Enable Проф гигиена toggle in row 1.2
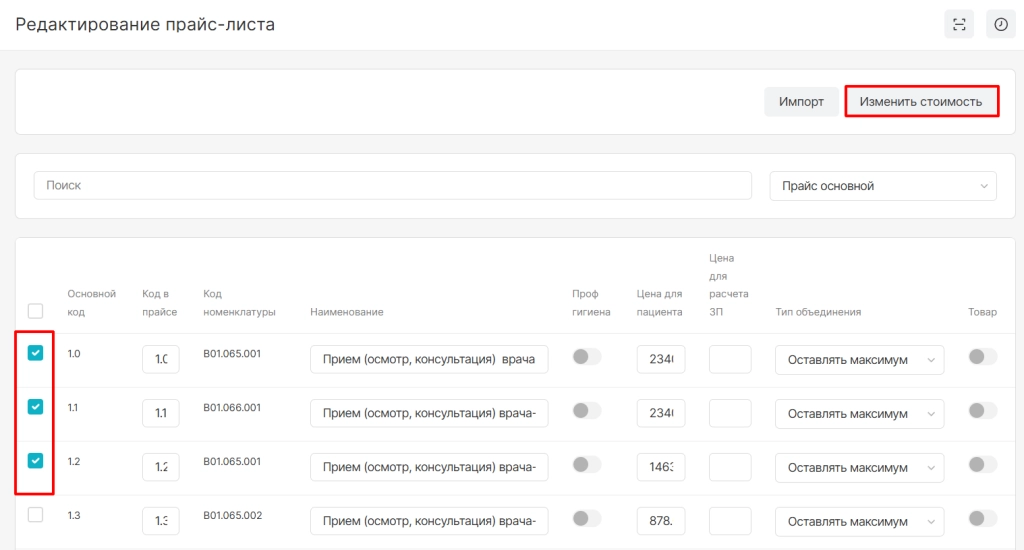The height and width of the screenshot is (550, 1024). click(x=586, y=465)
